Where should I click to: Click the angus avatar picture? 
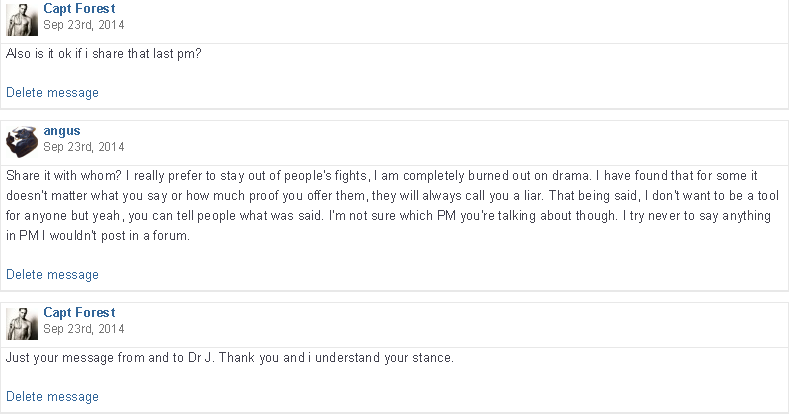point(22,141)
